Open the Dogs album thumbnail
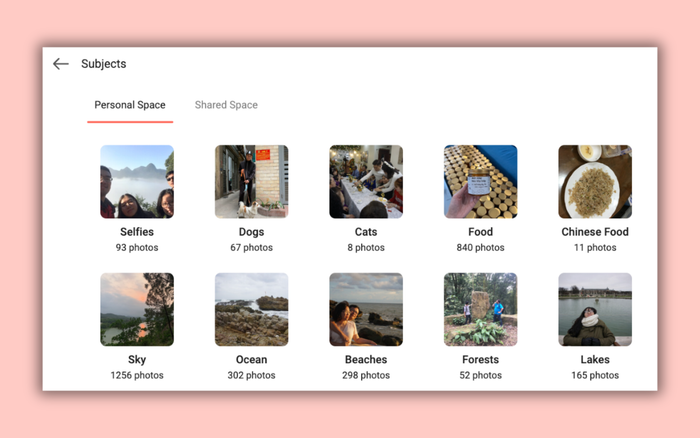The width and height of the screenshot is (700, 438). coord(251,182)
